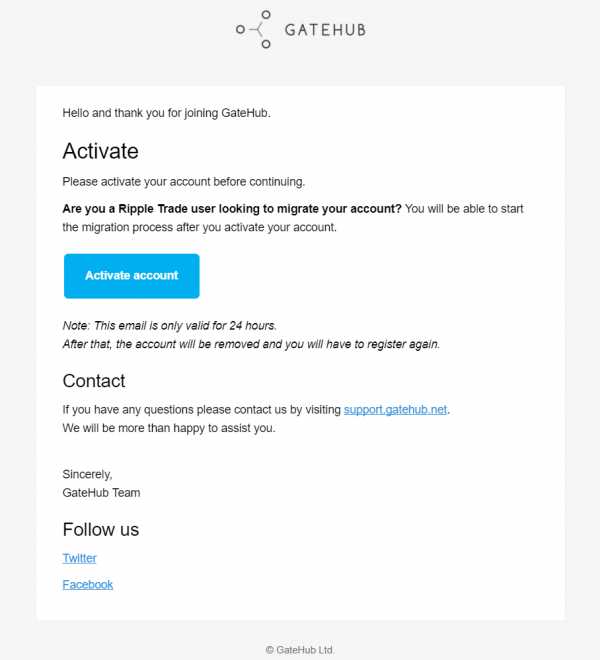The width and height of the screenshot is (600, 660).
Task: Click the 'Please activate your account' text
Action: (x=183, y=182)
